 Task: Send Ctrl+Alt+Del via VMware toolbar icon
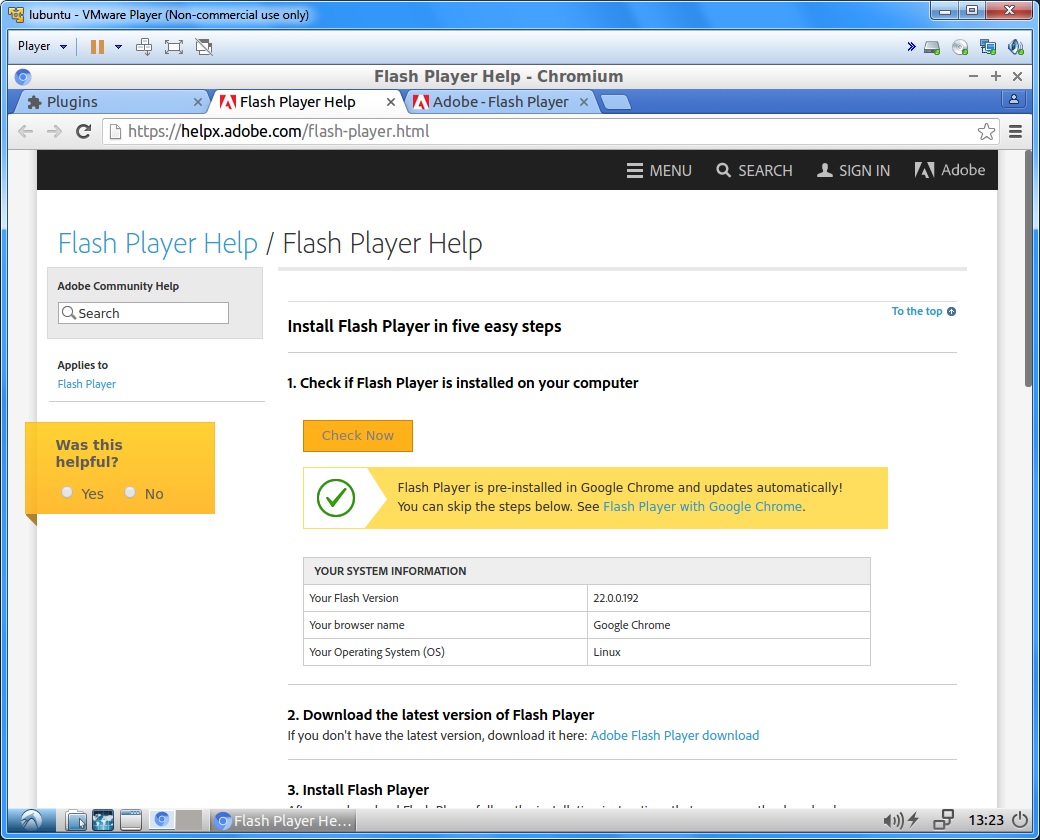144,46
